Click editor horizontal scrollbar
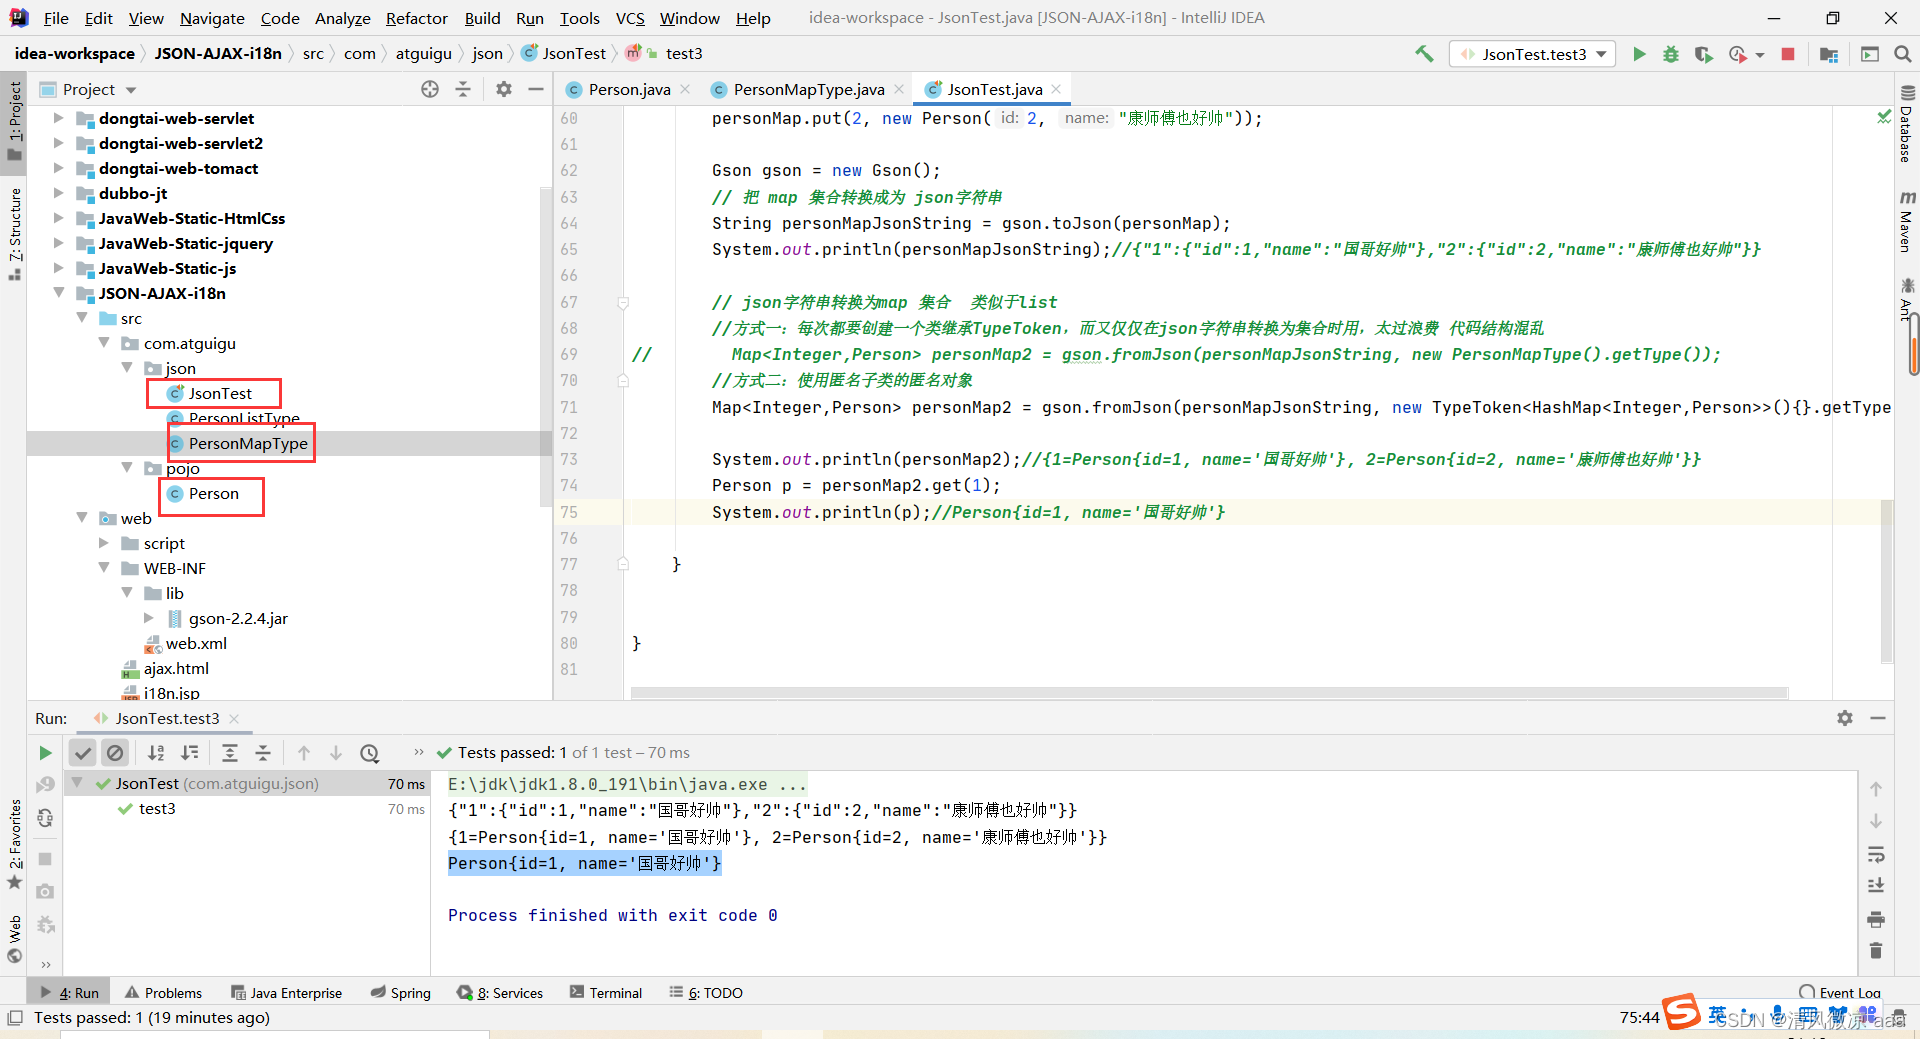 [x=1209, y=692]
